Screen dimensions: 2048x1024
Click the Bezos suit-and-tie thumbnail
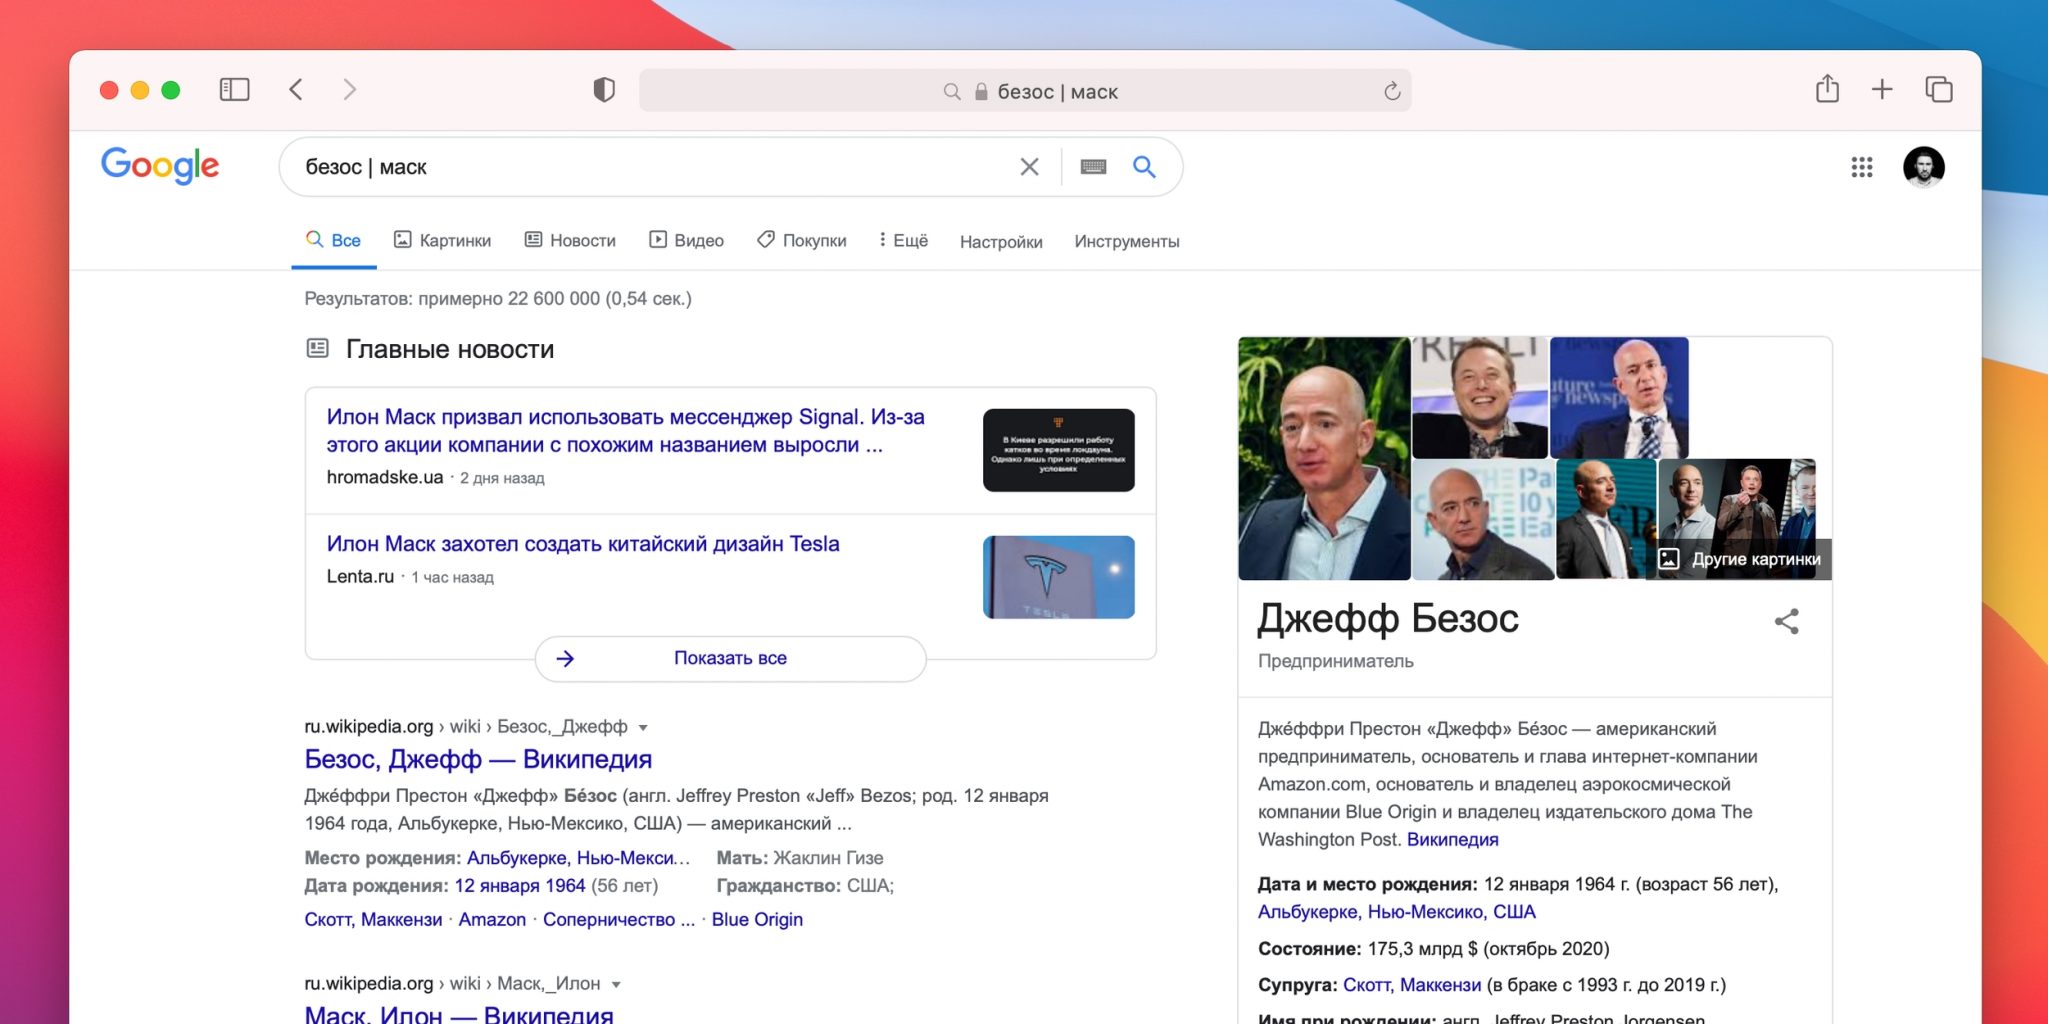pyautogui.click(x=1619, y=397)
